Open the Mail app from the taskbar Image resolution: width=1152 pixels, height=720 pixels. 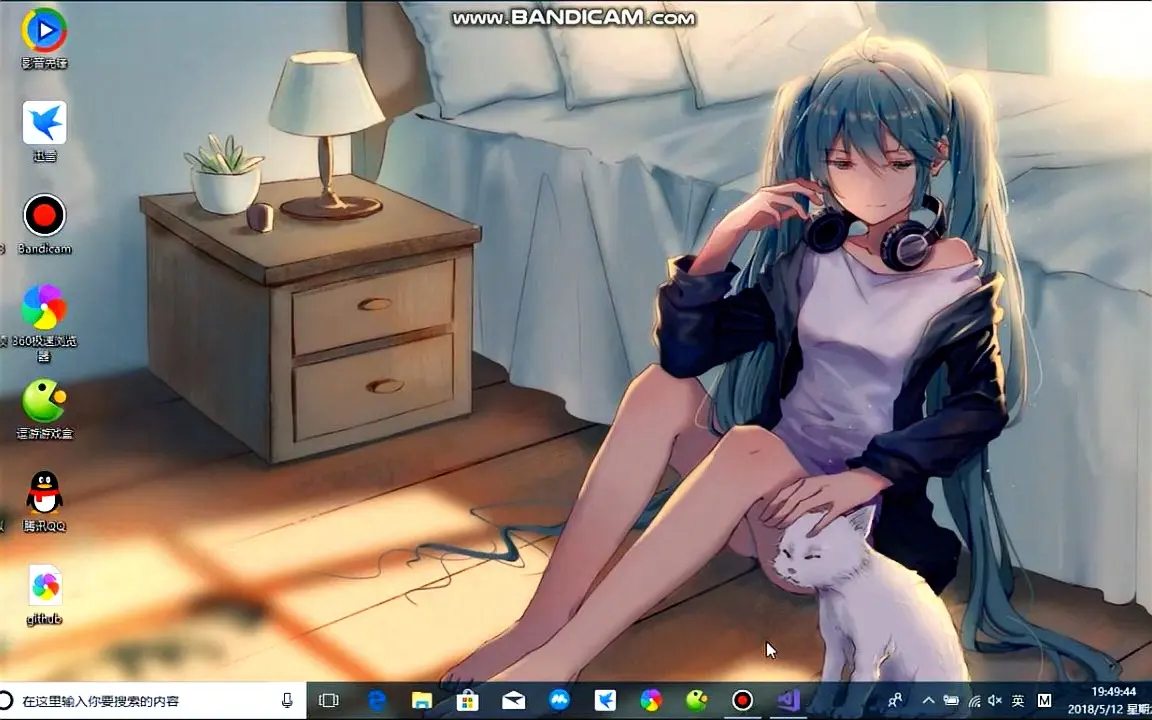click(x=514, y=701)
